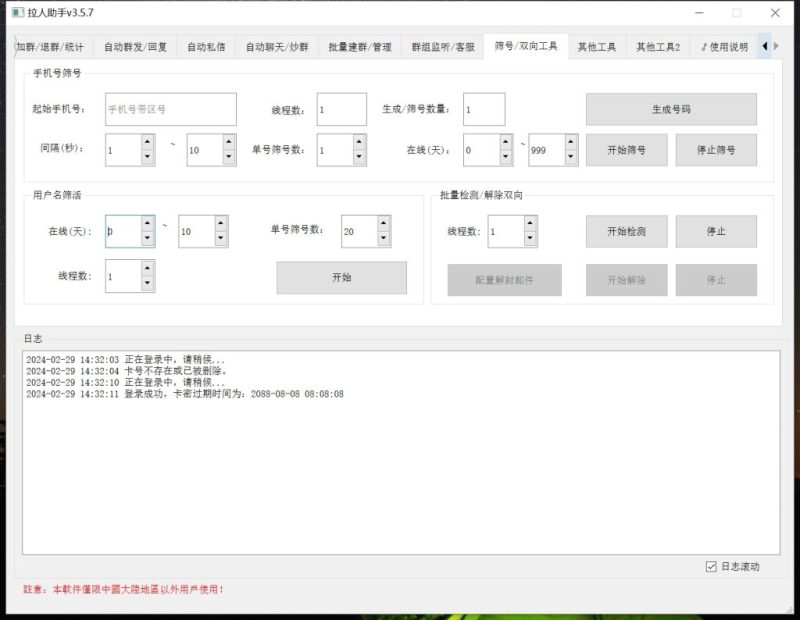Screen dimensions: 800x620
Task: Start username filtering with the 开始 button
Action: point(341,277)
